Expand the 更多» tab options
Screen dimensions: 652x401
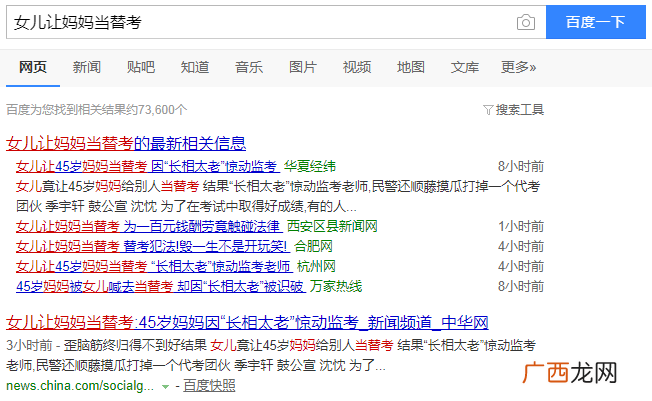click(519, 67)
